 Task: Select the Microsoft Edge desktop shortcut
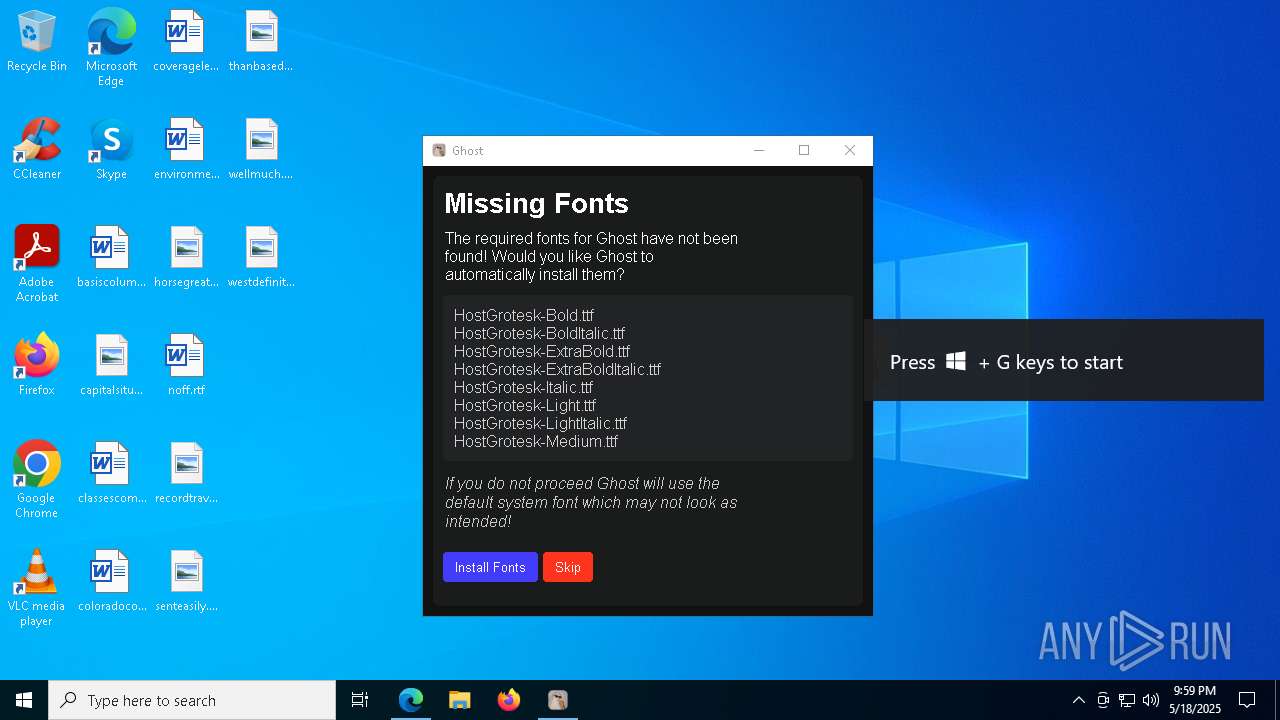111,48
